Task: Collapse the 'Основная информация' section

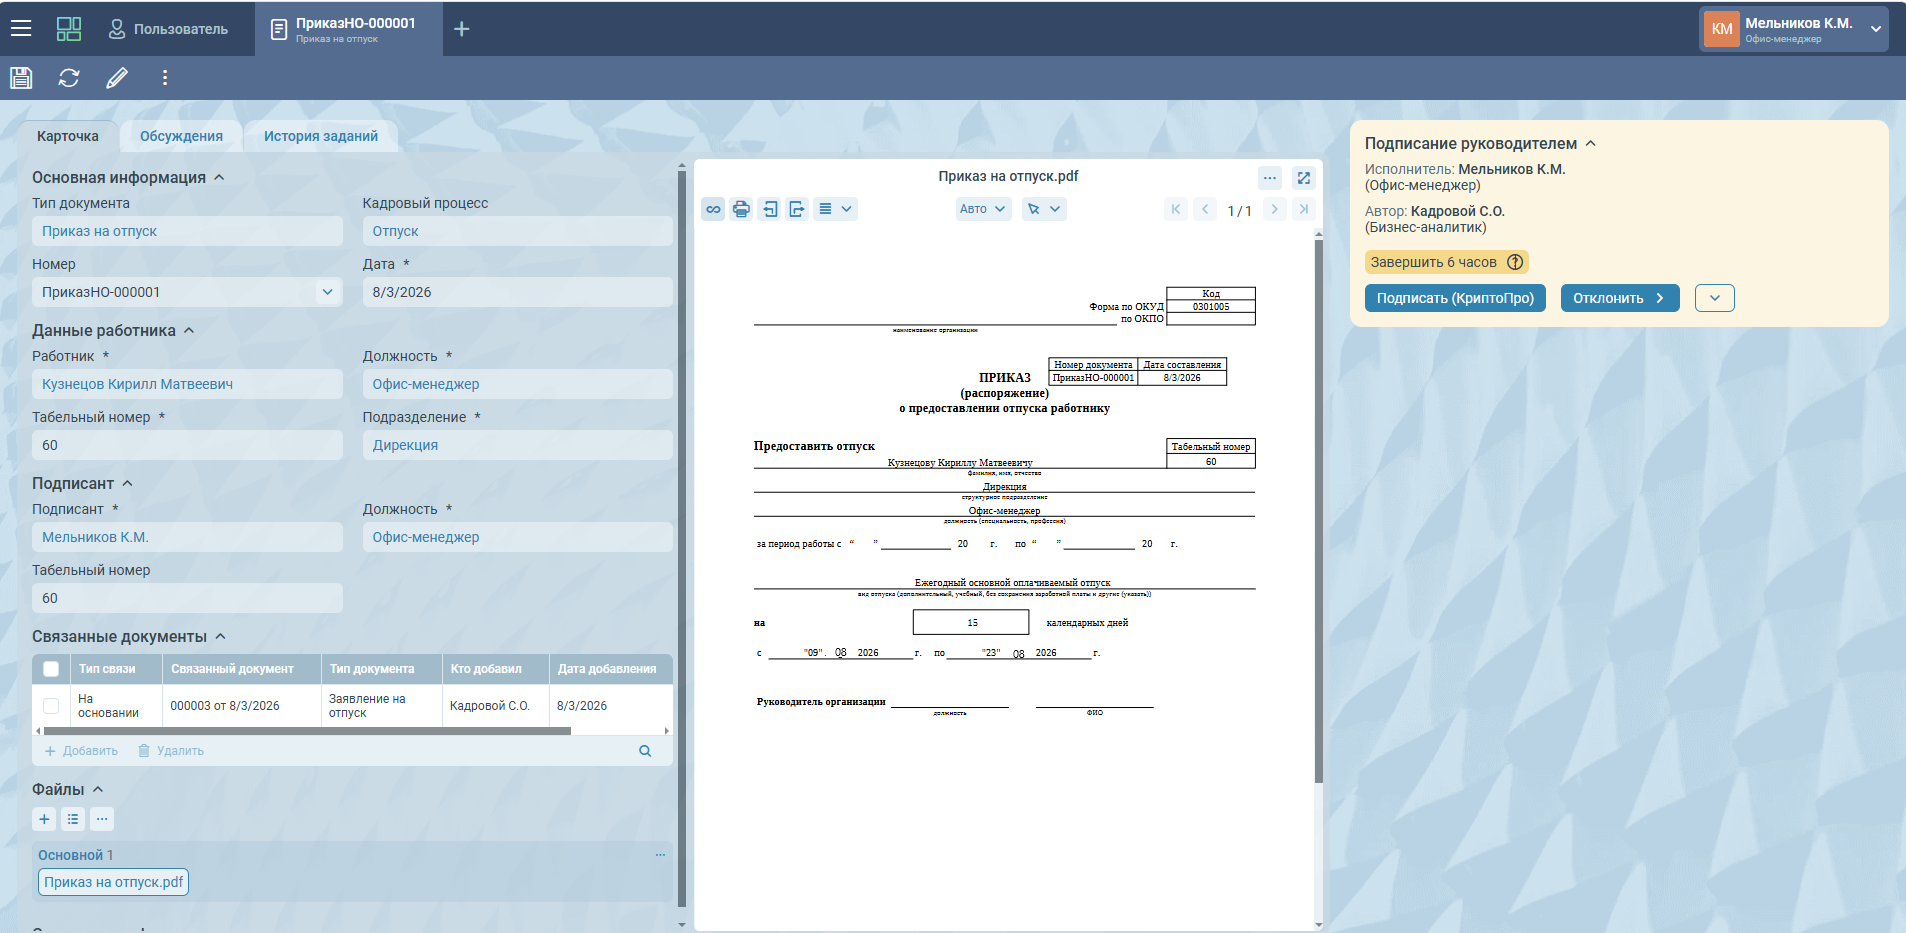Action: click(219, 177)
